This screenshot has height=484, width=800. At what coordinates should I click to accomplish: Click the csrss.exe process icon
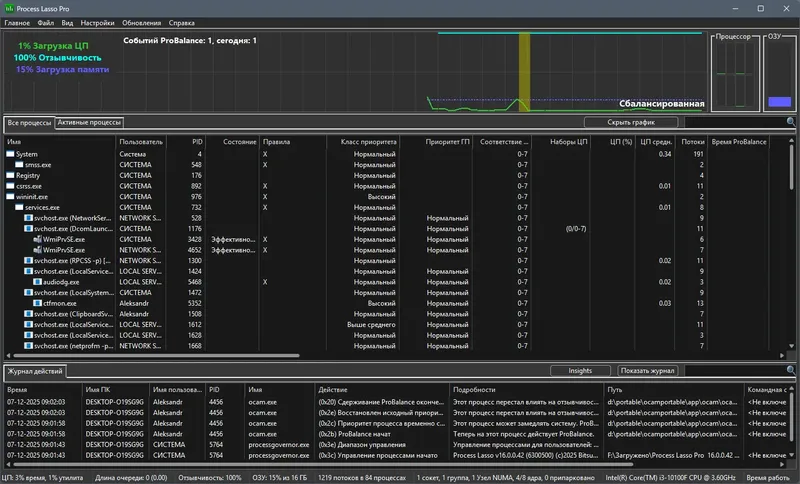(x=12, y=186)
